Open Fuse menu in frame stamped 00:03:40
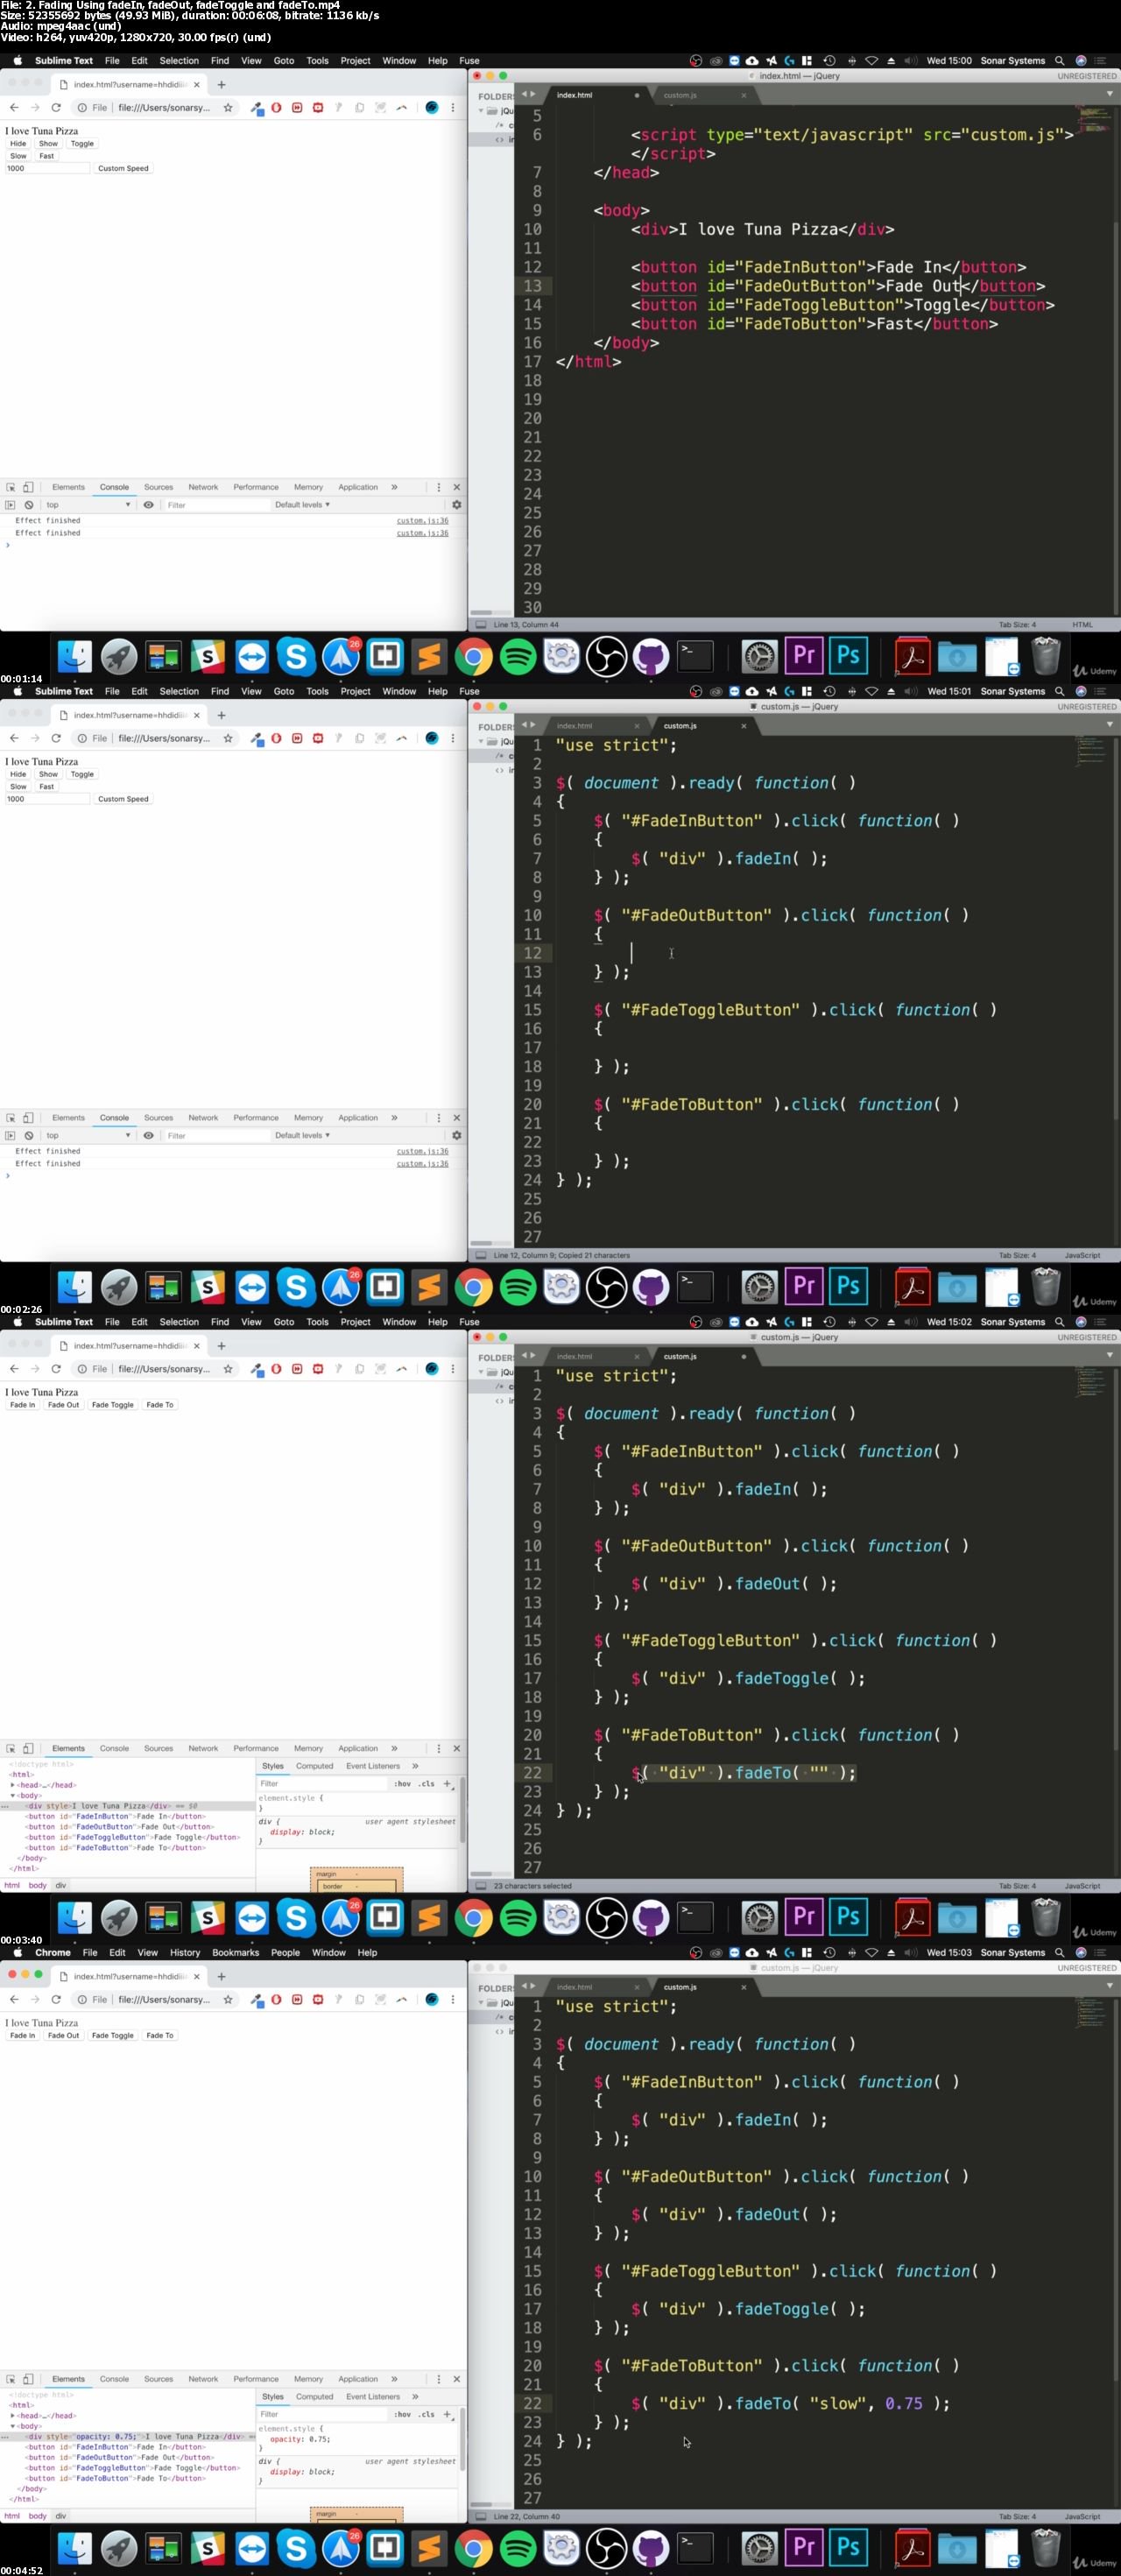 (x=469, y=1322)
